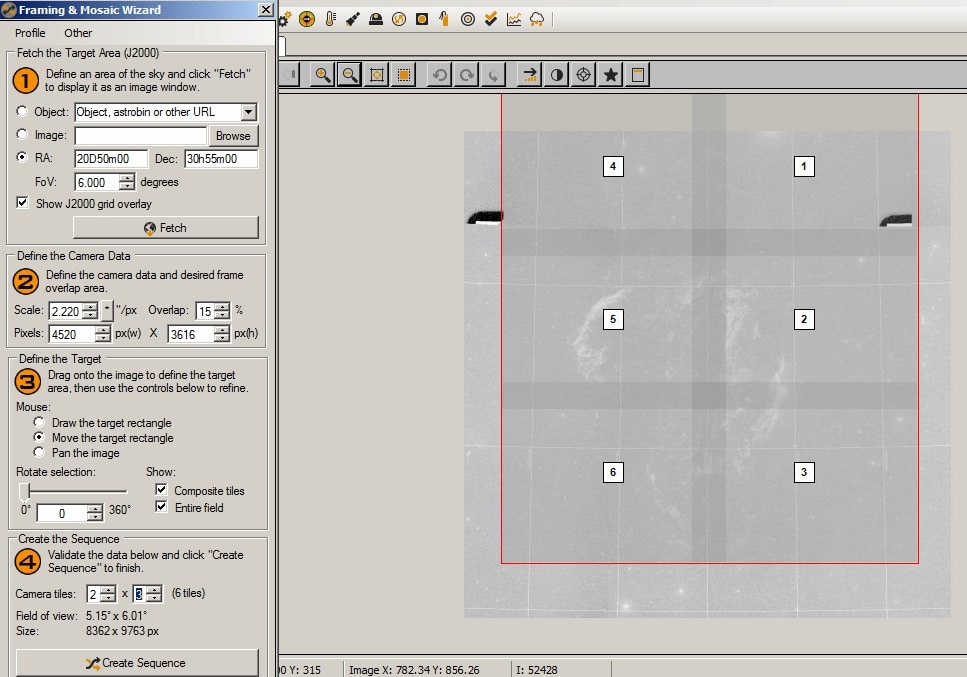Click the Scale spinner arrows
The height and width of the screenshot is (677, 967).
90,311
